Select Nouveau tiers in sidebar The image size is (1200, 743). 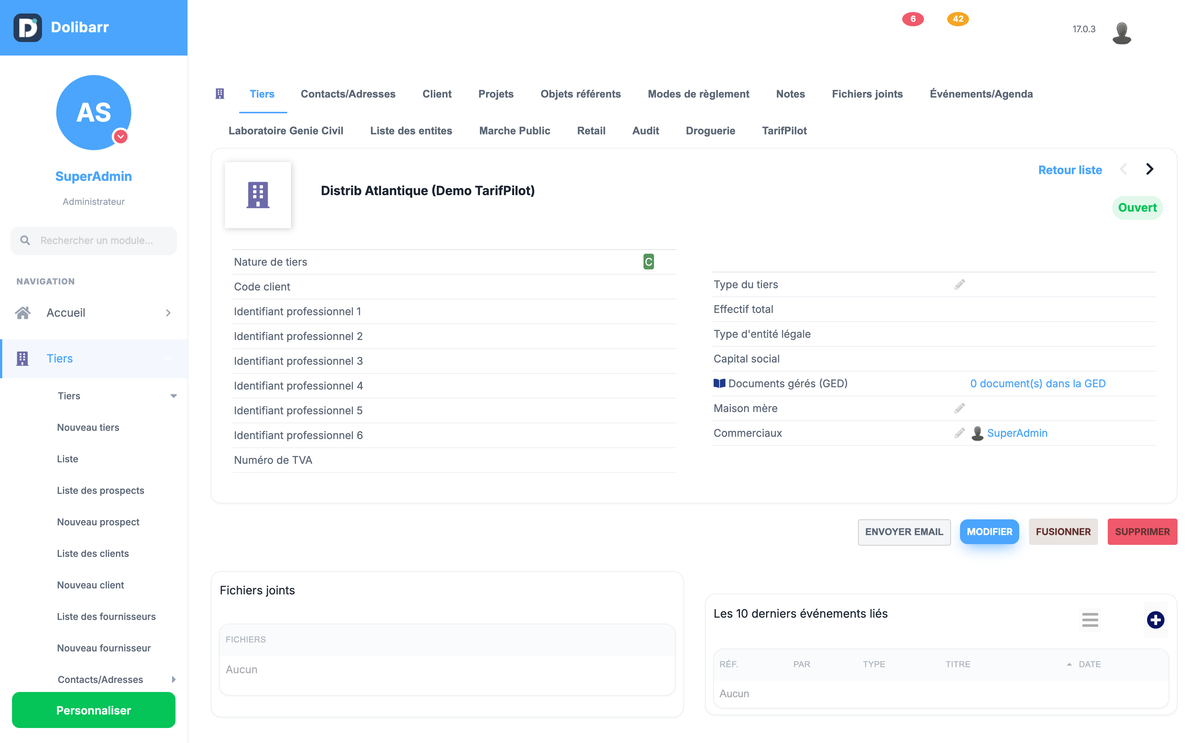88,428
